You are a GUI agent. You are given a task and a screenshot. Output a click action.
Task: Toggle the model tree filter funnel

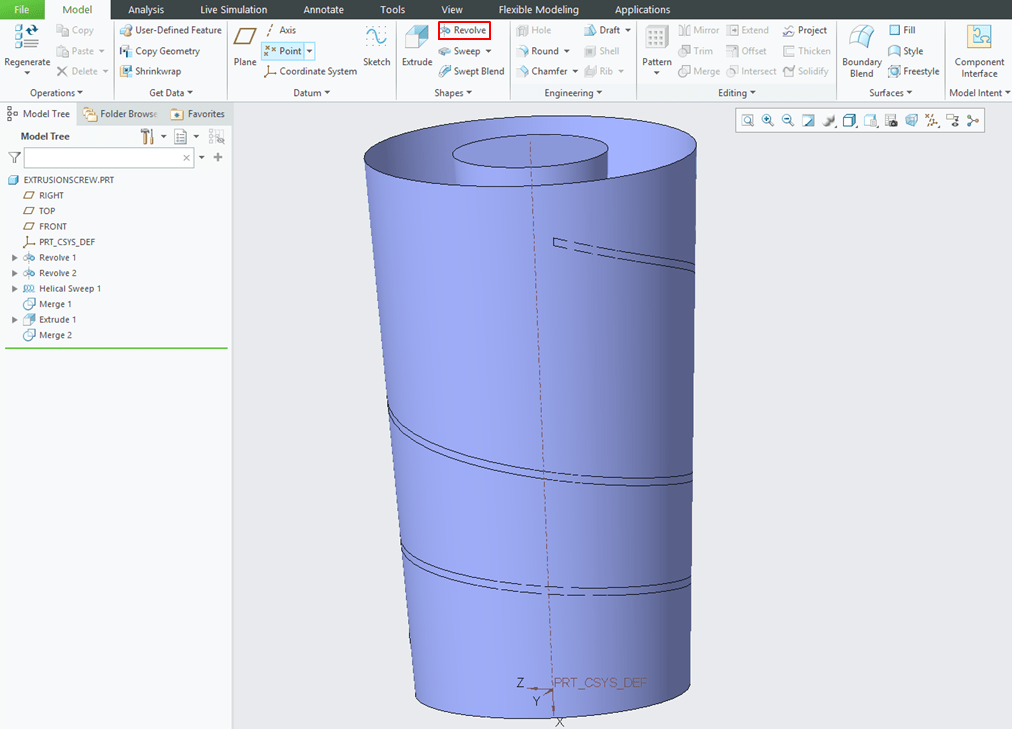click(14, 158)
